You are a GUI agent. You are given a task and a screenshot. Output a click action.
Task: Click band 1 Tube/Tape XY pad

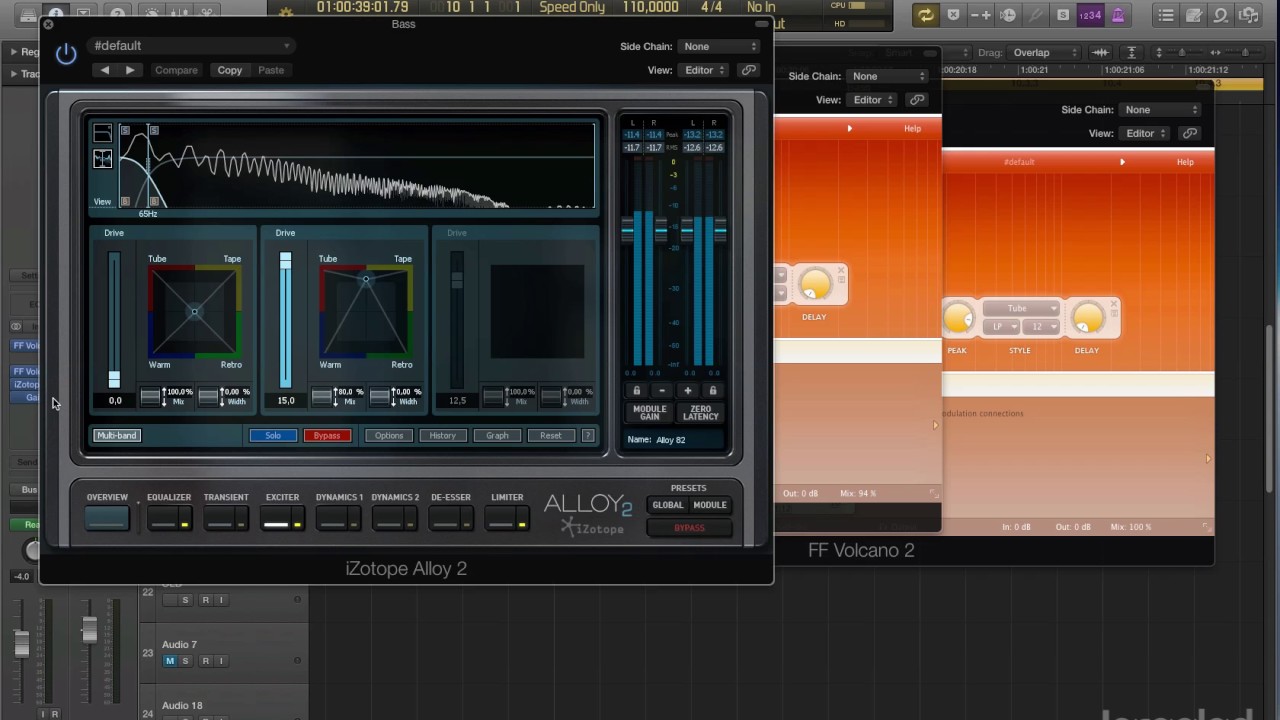click(194, 311)
